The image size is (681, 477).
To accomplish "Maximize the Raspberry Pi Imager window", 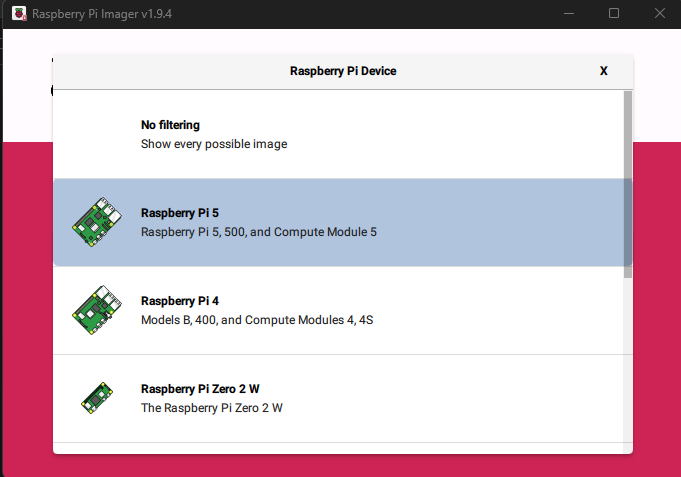I will (614, 13).
